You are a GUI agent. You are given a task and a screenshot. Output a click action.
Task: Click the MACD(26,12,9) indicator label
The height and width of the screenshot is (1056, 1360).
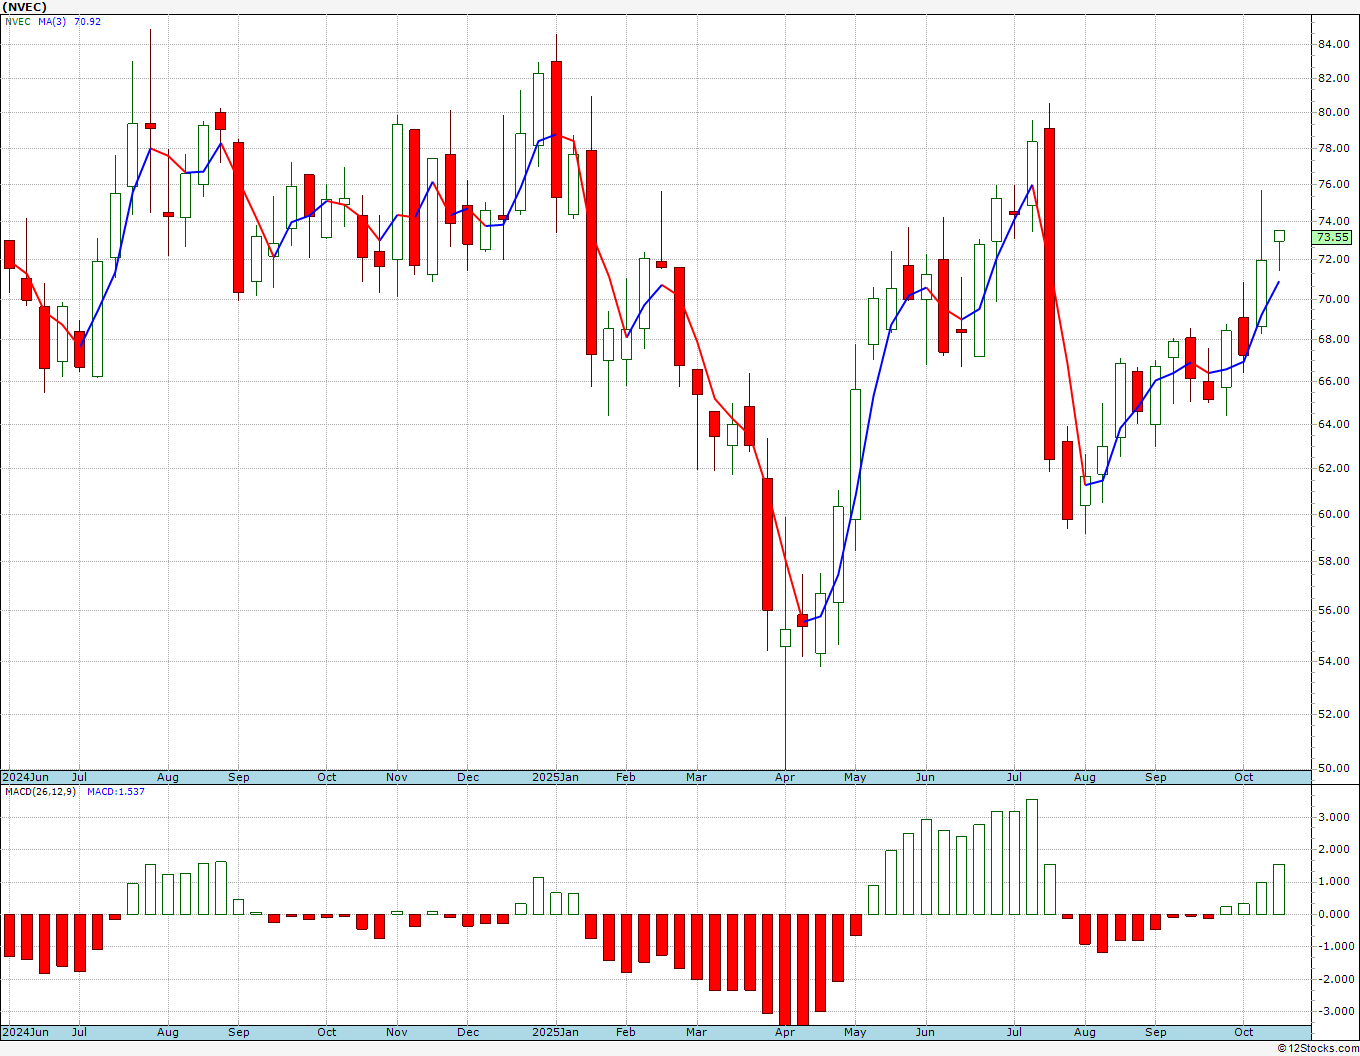click(x=40, y=792)
